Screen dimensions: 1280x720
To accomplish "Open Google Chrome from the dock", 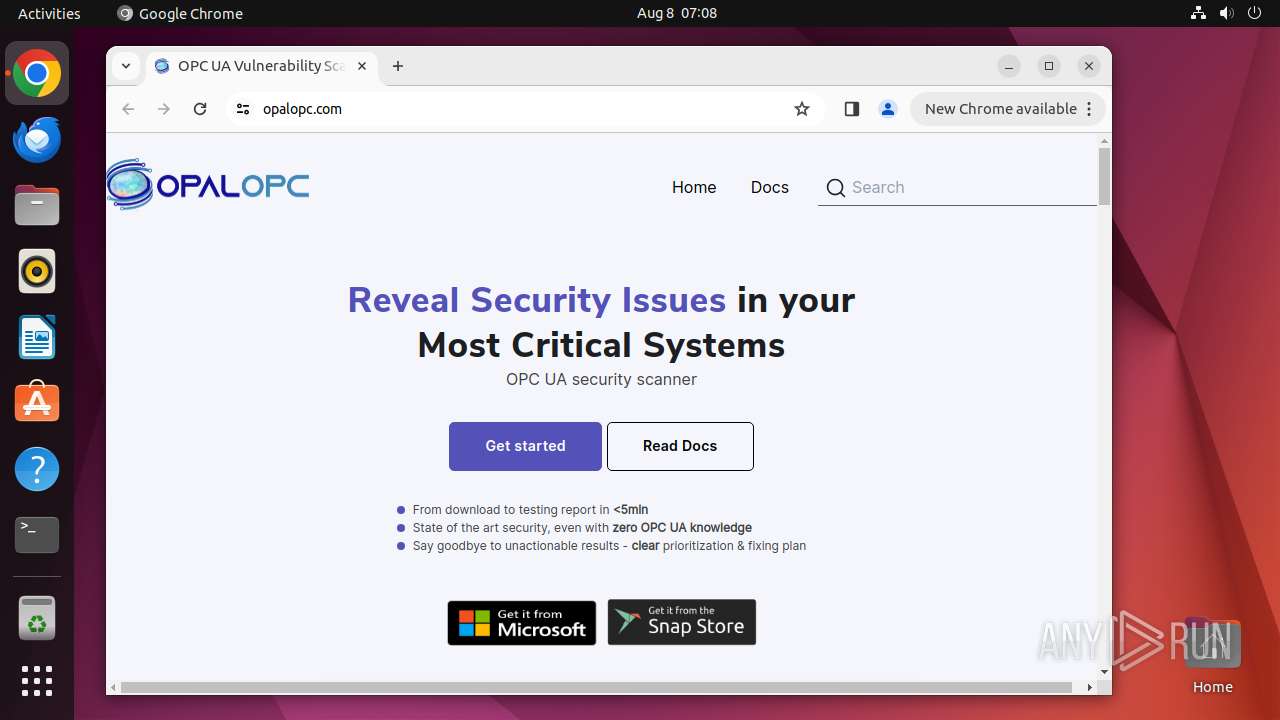I will tap(37, 73).
